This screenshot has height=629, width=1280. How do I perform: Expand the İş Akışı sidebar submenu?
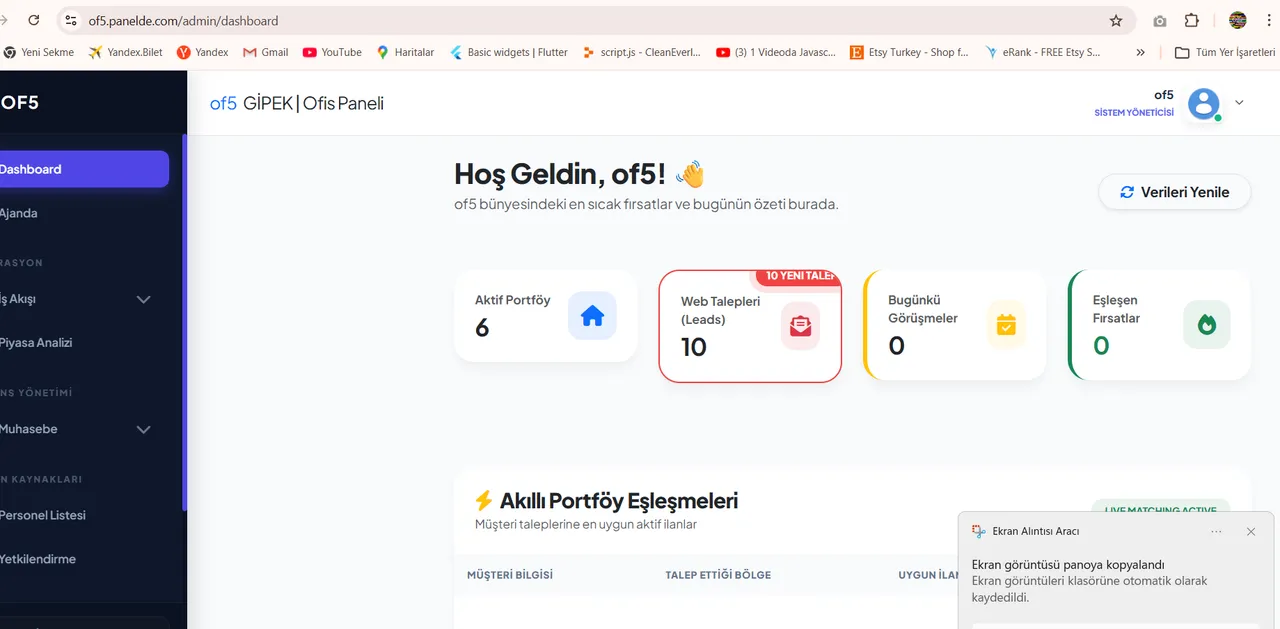(143, 299)
